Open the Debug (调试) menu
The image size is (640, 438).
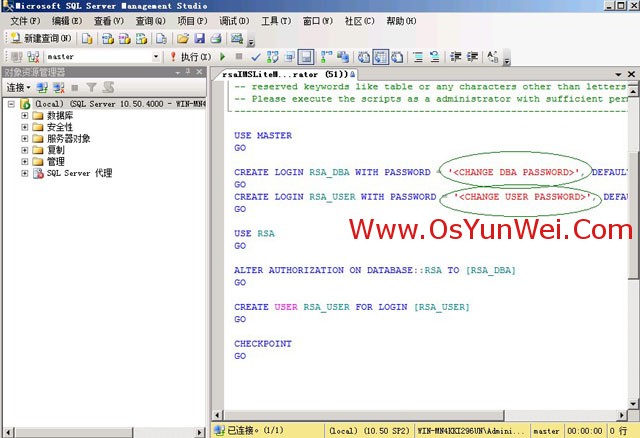tap(234, 21)
